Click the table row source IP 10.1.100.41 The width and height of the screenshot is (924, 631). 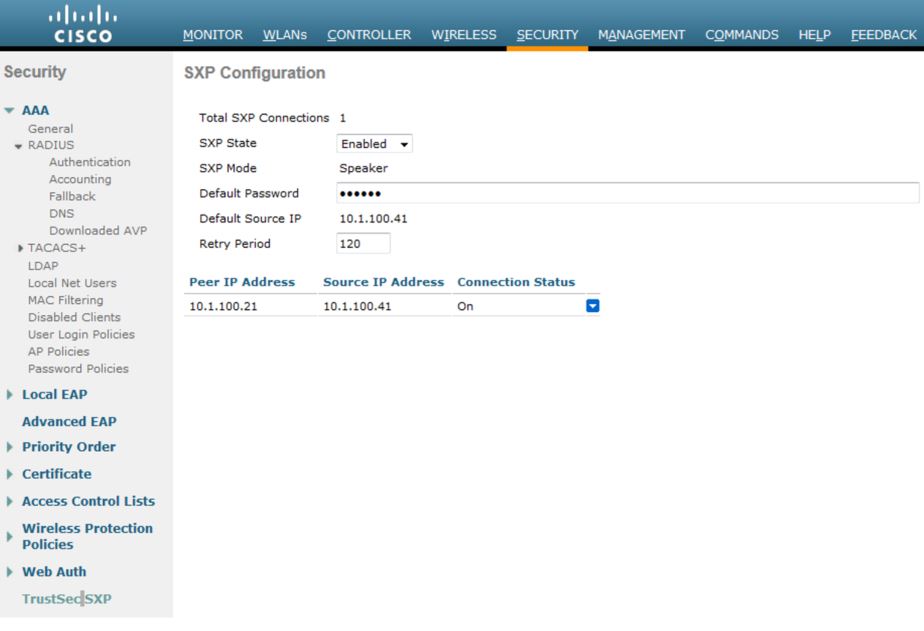pyautogui.click(x=357, y=306)
